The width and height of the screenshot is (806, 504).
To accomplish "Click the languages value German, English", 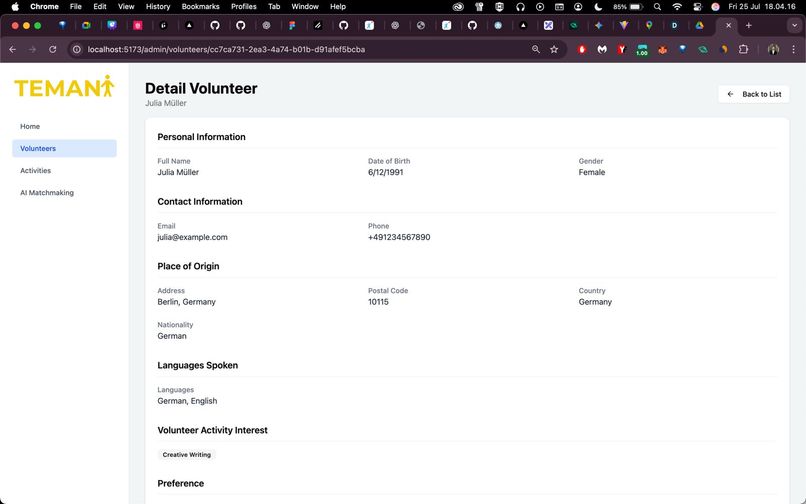I will pos(187,401).
